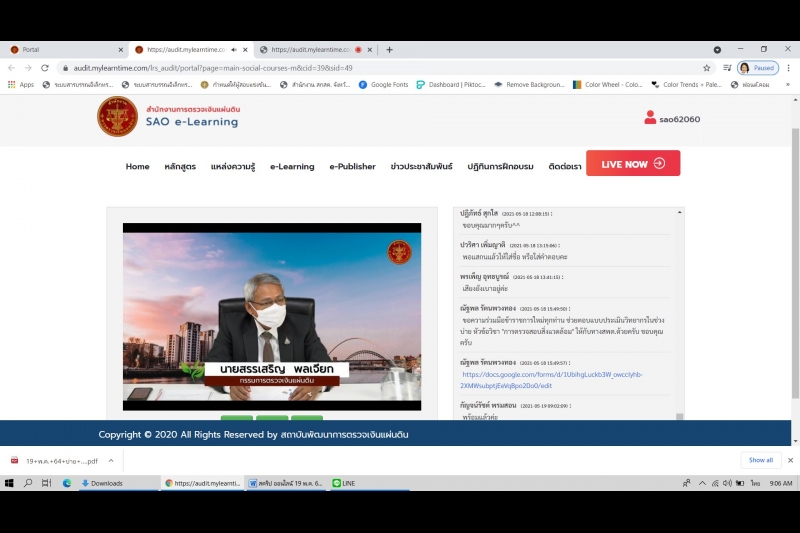
Task: Open Chrome's tab search dropdown
Action: (x=717, y=49)
